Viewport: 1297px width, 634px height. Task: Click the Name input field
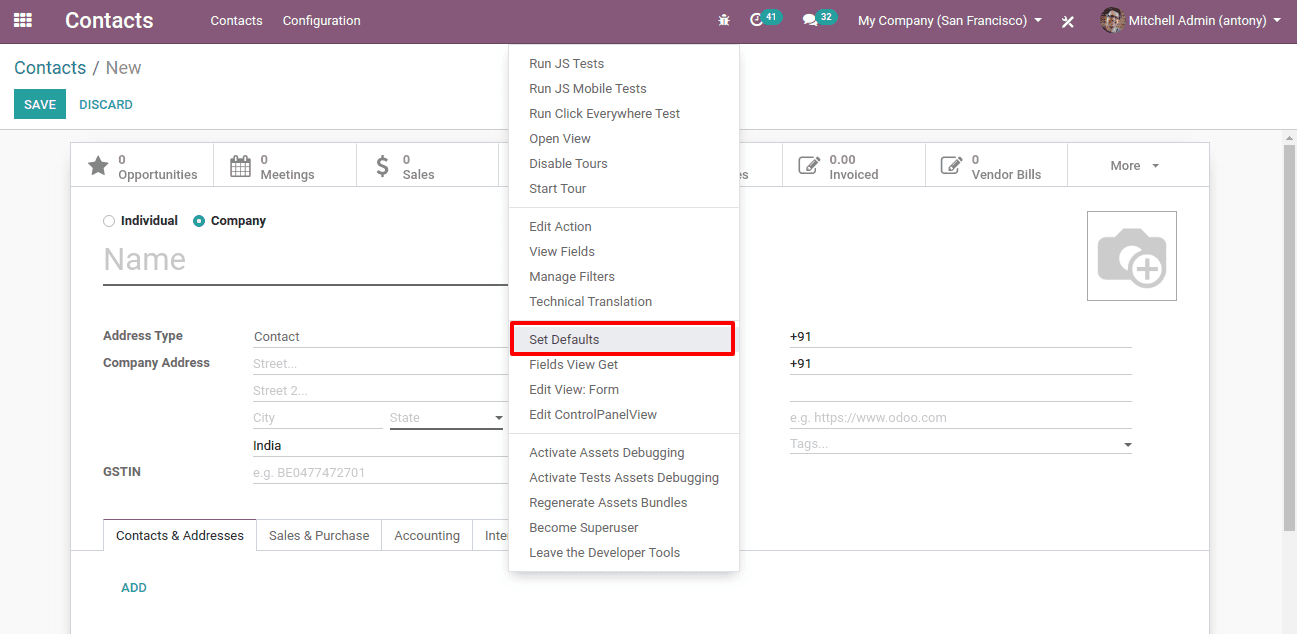pos(305,260)
